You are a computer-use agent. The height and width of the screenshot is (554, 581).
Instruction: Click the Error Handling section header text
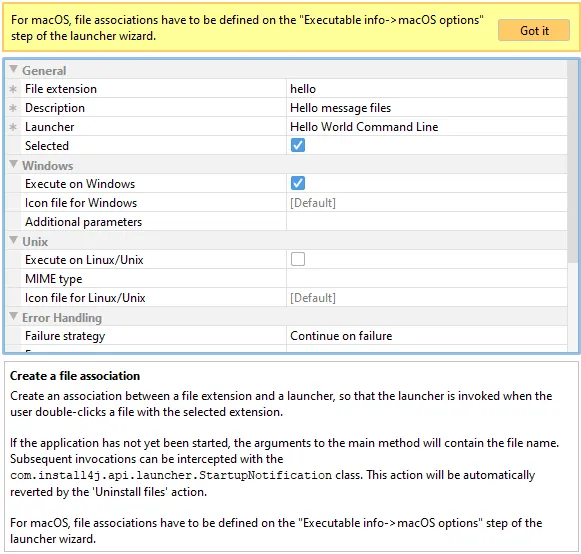tap(62, 318)
